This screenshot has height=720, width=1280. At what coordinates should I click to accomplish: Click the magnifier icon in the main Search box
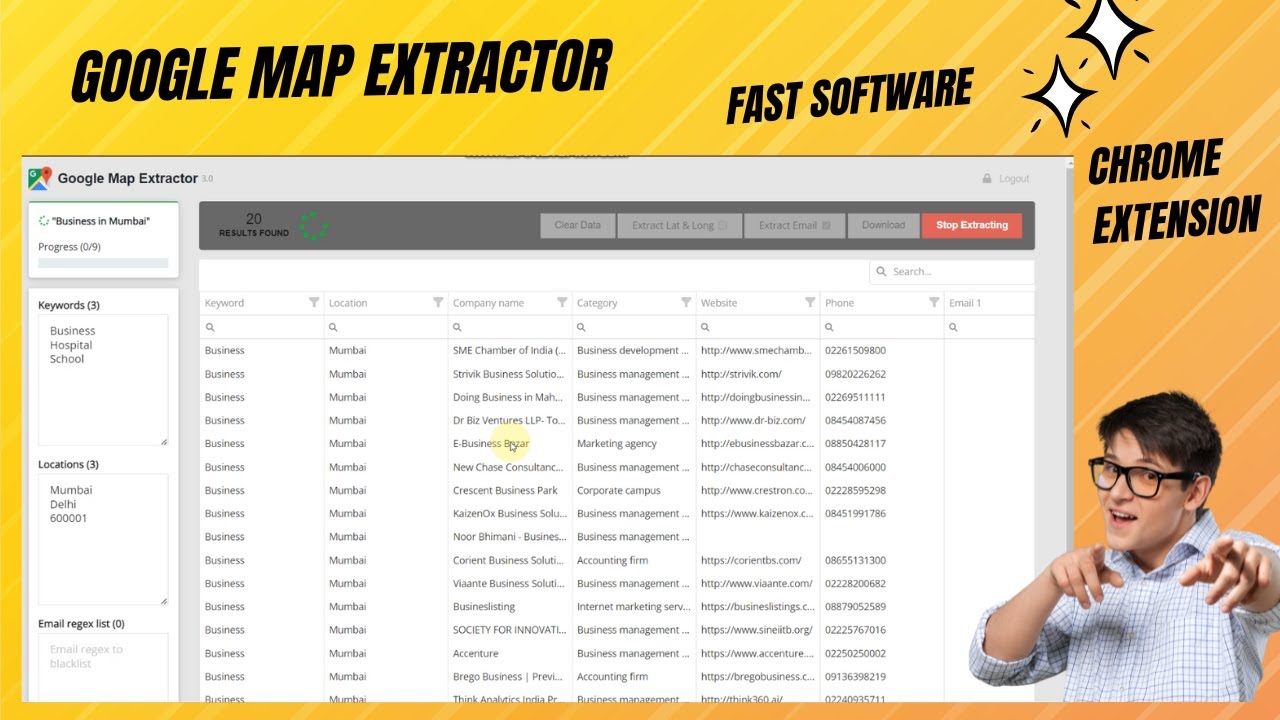882,271
